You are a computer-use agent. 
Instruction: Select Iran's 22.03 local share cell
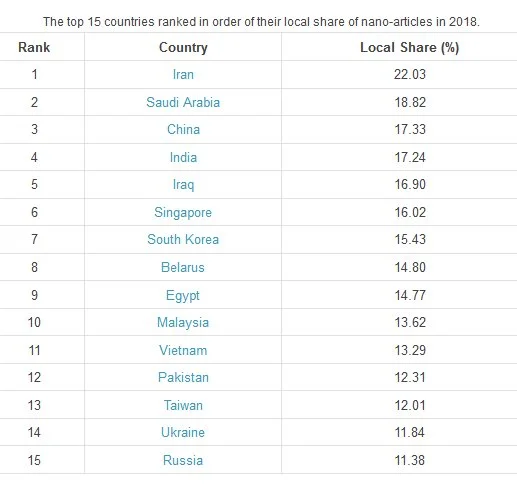pos(410,74)
